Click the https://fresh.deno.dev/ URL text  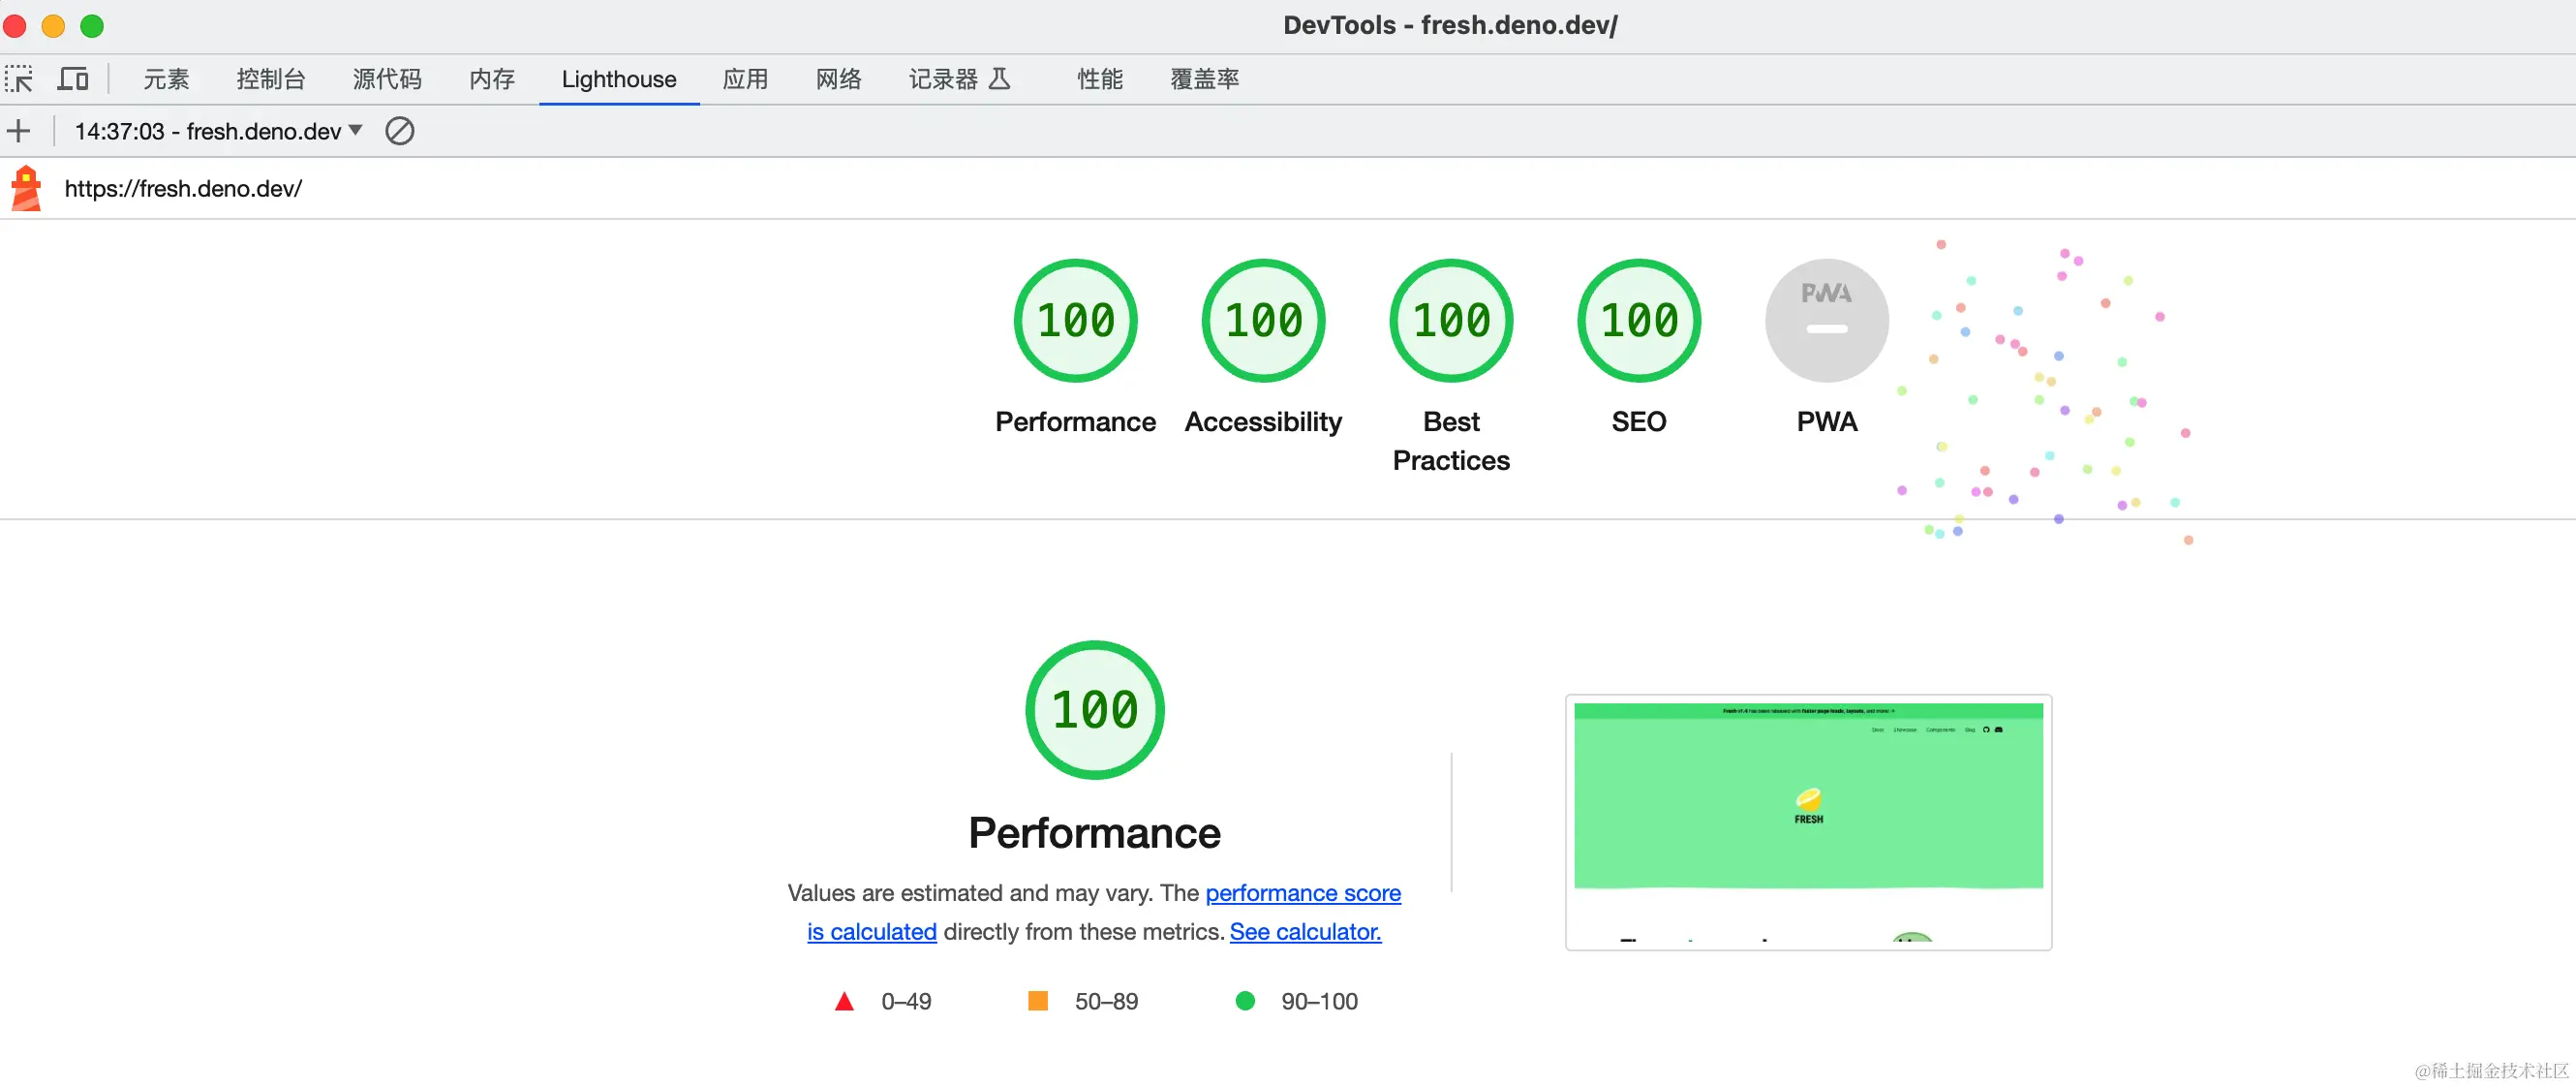183,188
